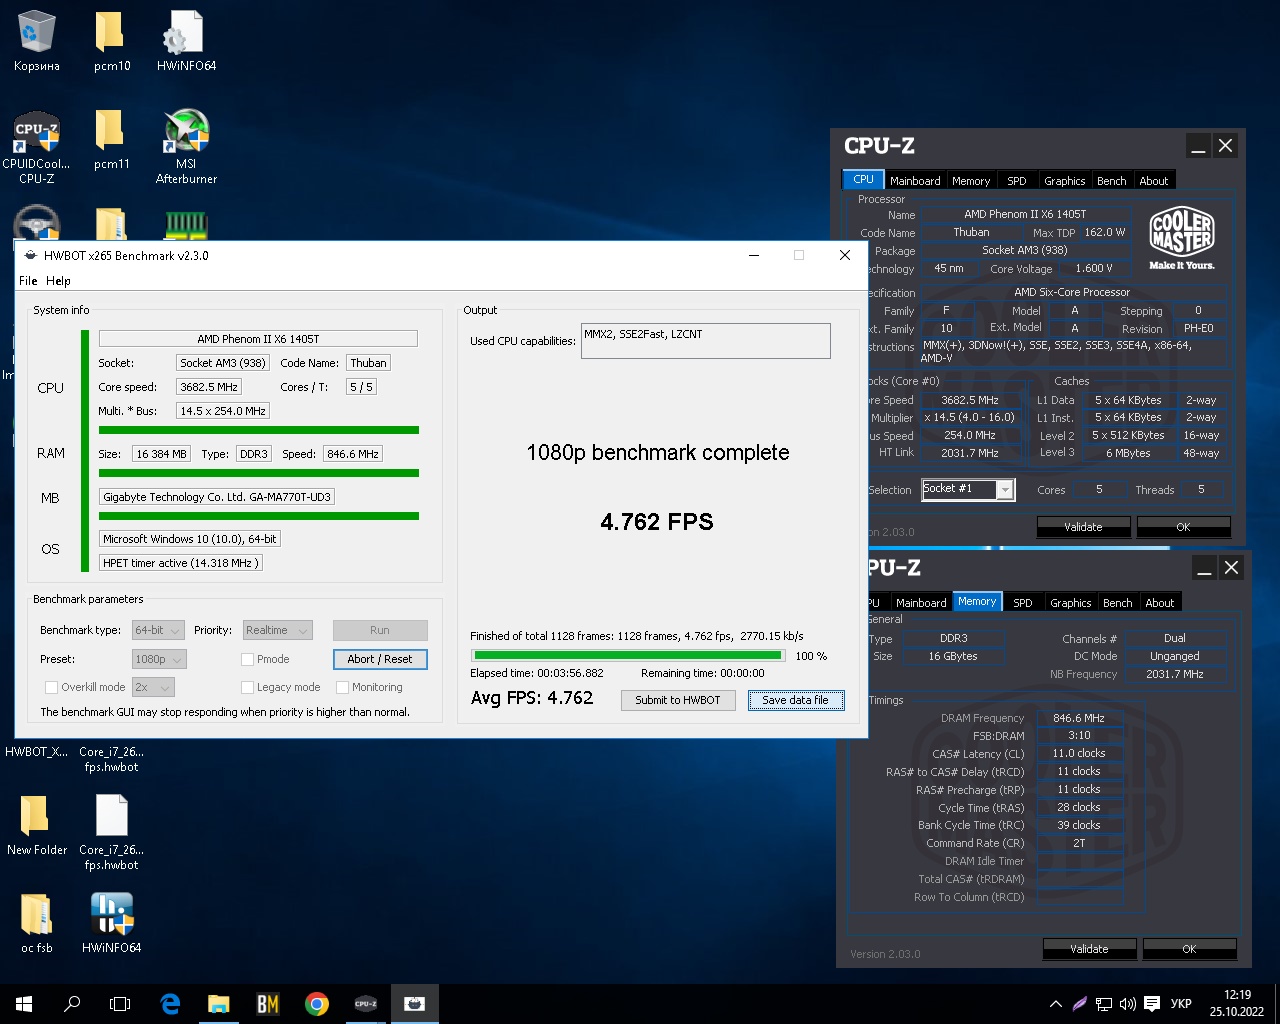
Task: Open the HWiNFO64 file icon near Recycle Bin
Action: pos(186,42)
